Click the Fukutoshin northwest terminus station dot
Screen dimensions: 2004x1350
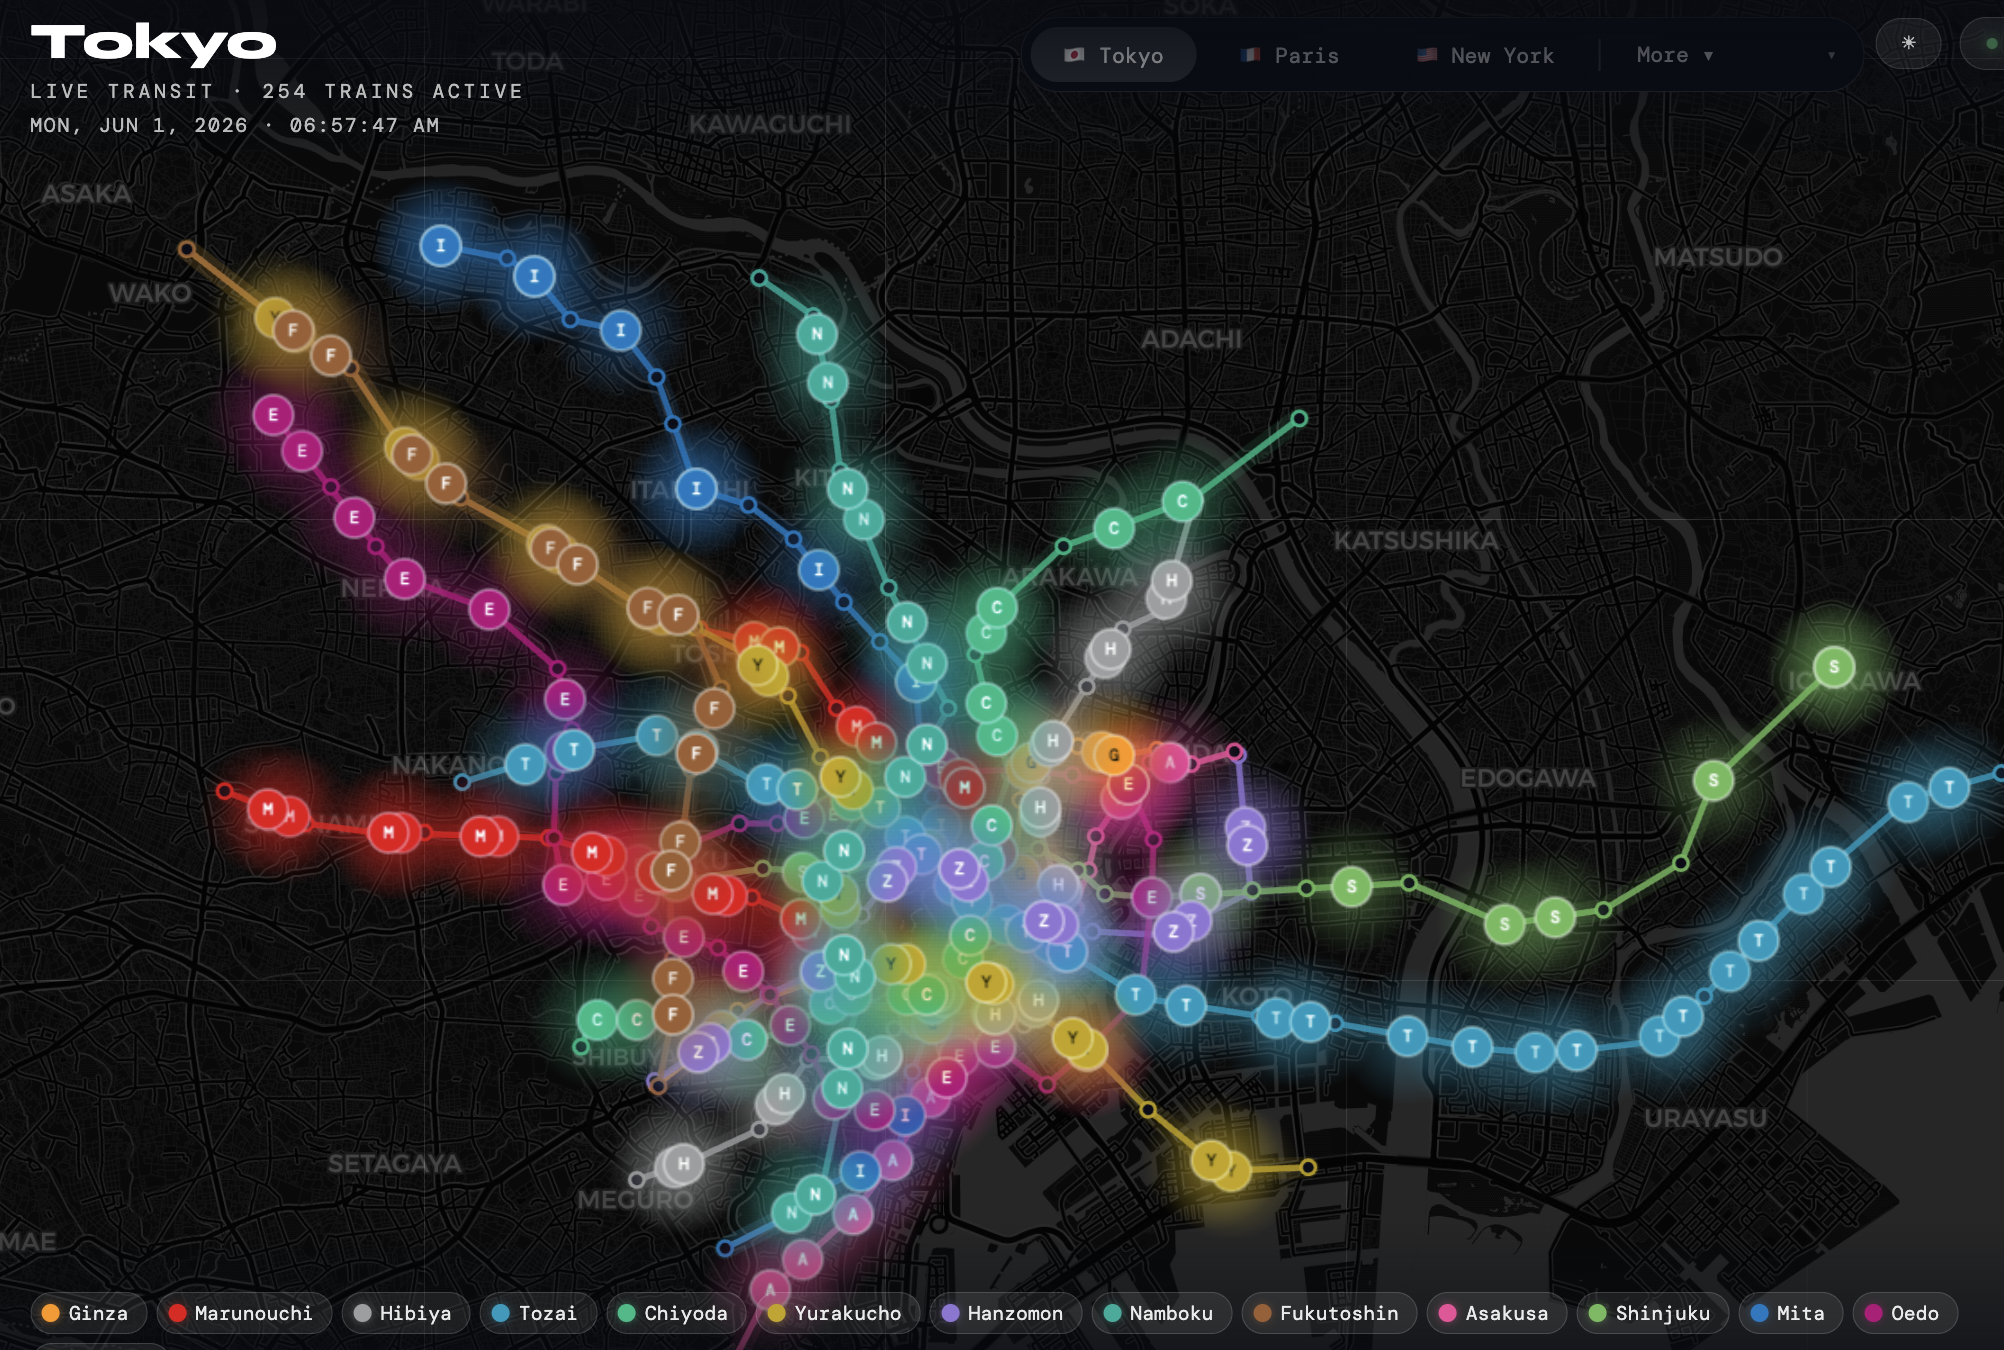[x=187, y=249]
